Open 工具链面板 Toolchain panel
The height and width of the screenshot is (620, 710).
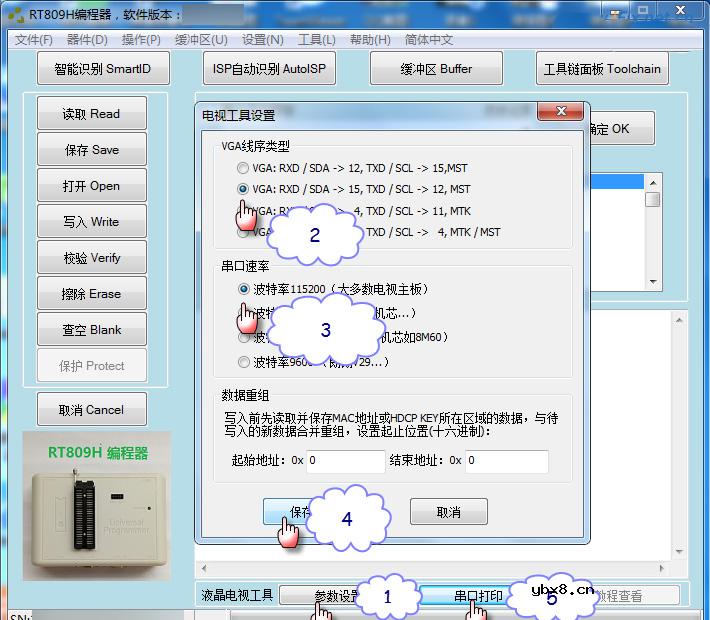(602, 68)
